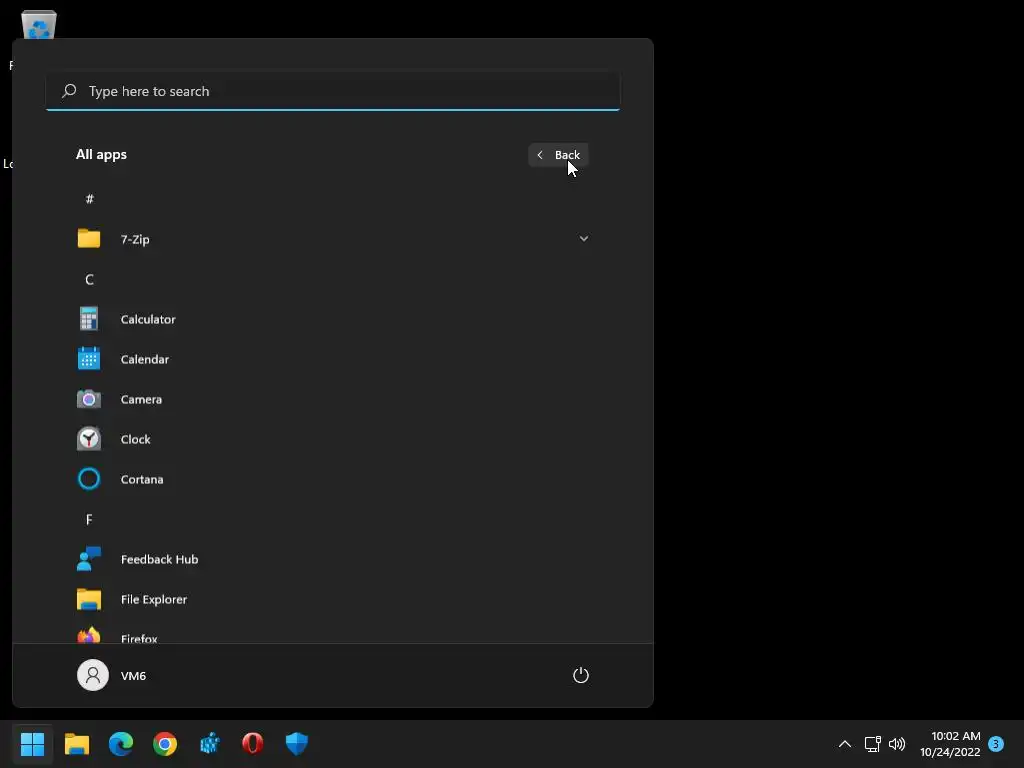1024x768 pixels.
Task: Expand the 7-Zip folder chevron
Action: (x=584, y=238)
